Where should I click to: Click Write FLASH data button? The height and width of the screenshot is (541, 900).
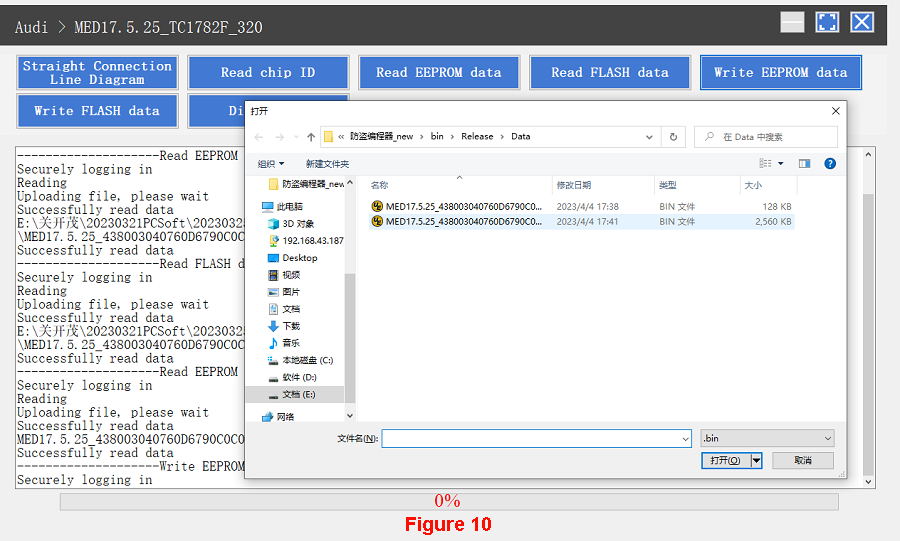[97, 111]
